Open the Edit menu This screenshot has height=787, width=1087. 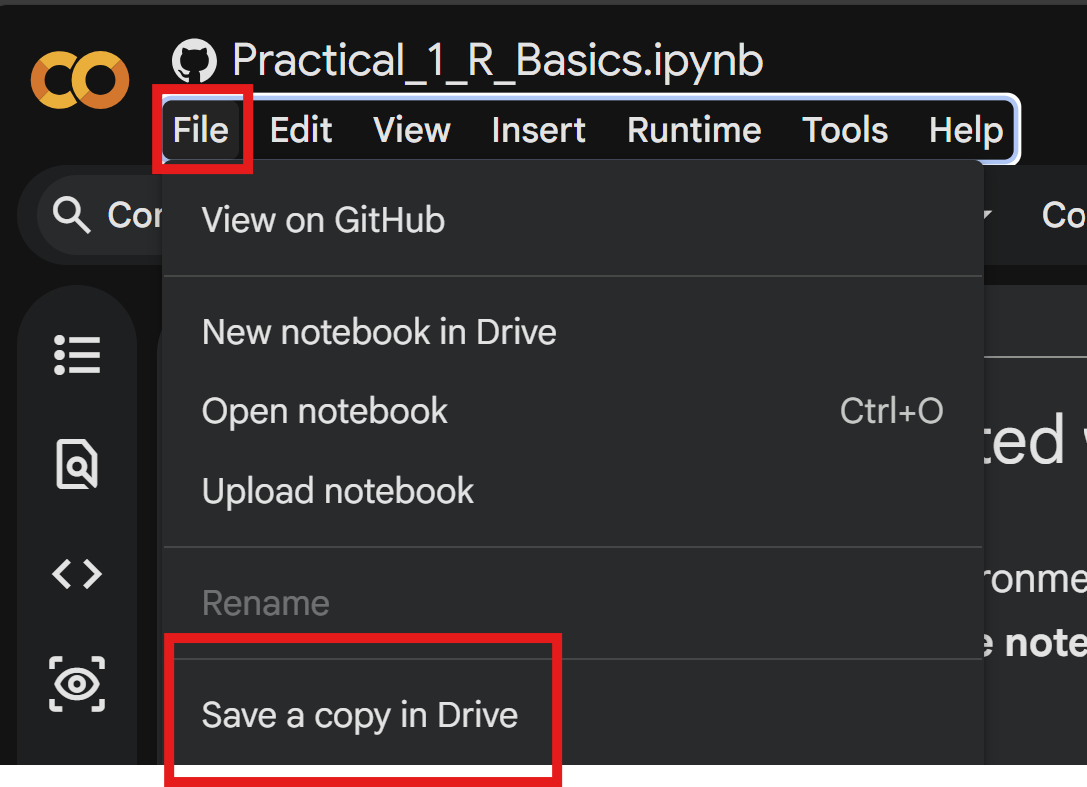301,130
